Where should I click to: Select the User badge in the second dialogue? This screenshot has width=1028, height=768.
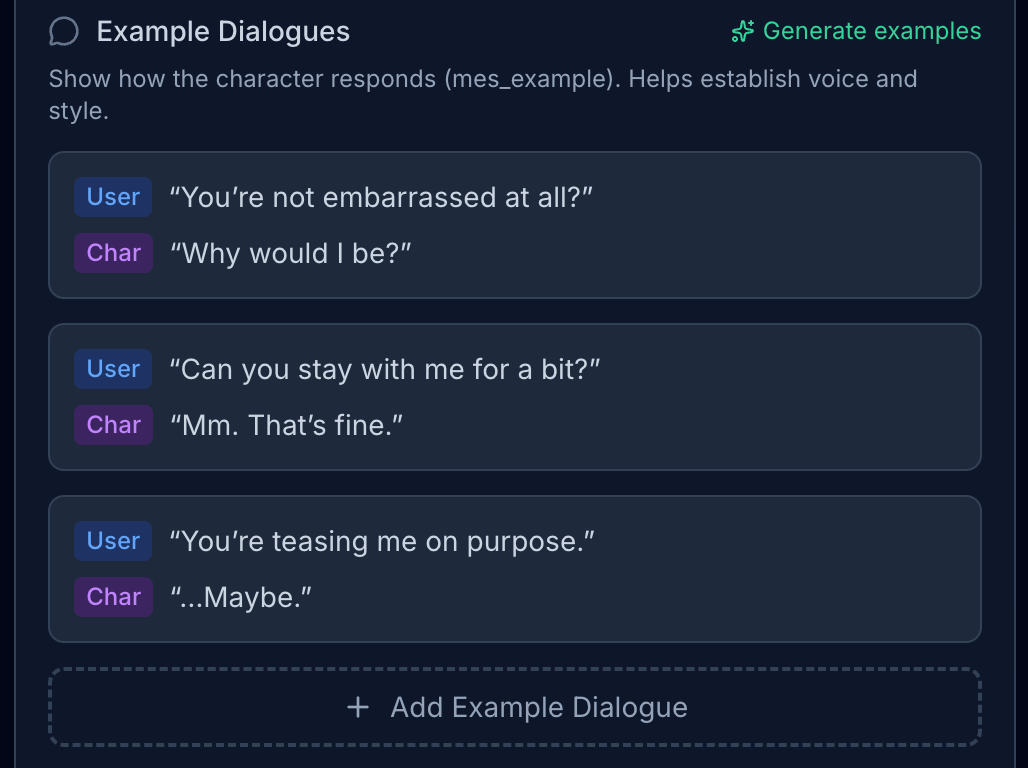[x=113, y=369]
